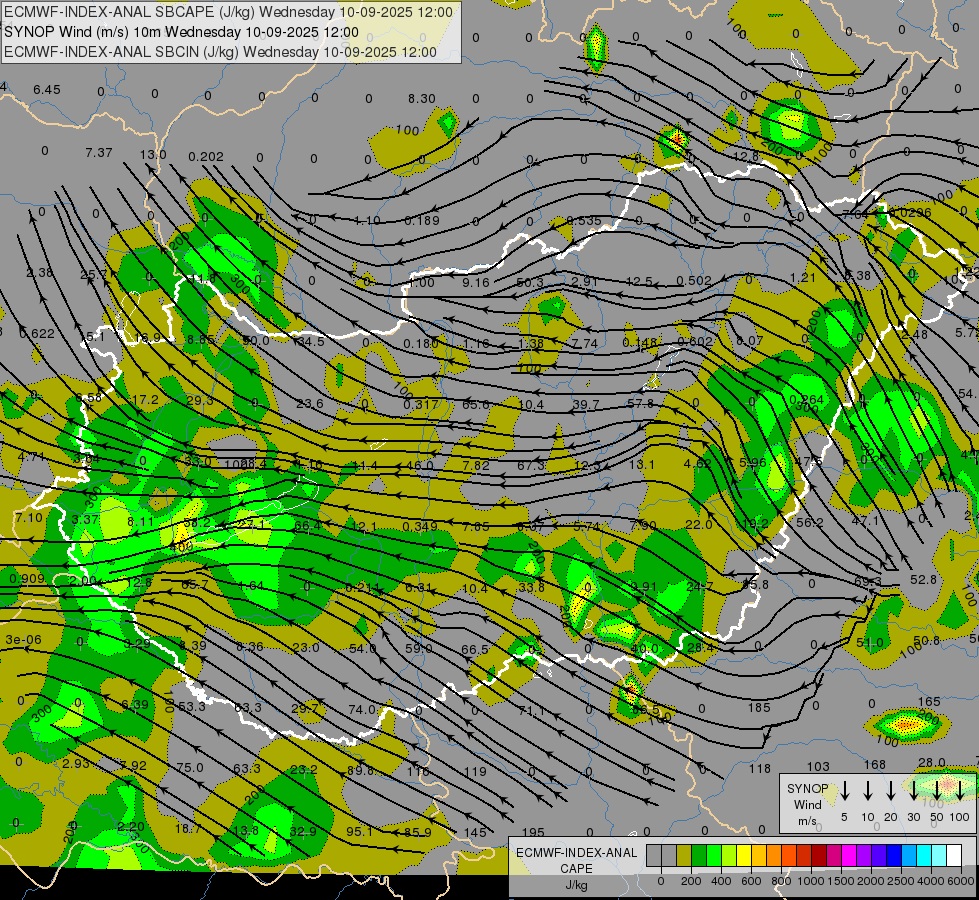
Task: Click the map value 56.2
Action: pos(810,522)
